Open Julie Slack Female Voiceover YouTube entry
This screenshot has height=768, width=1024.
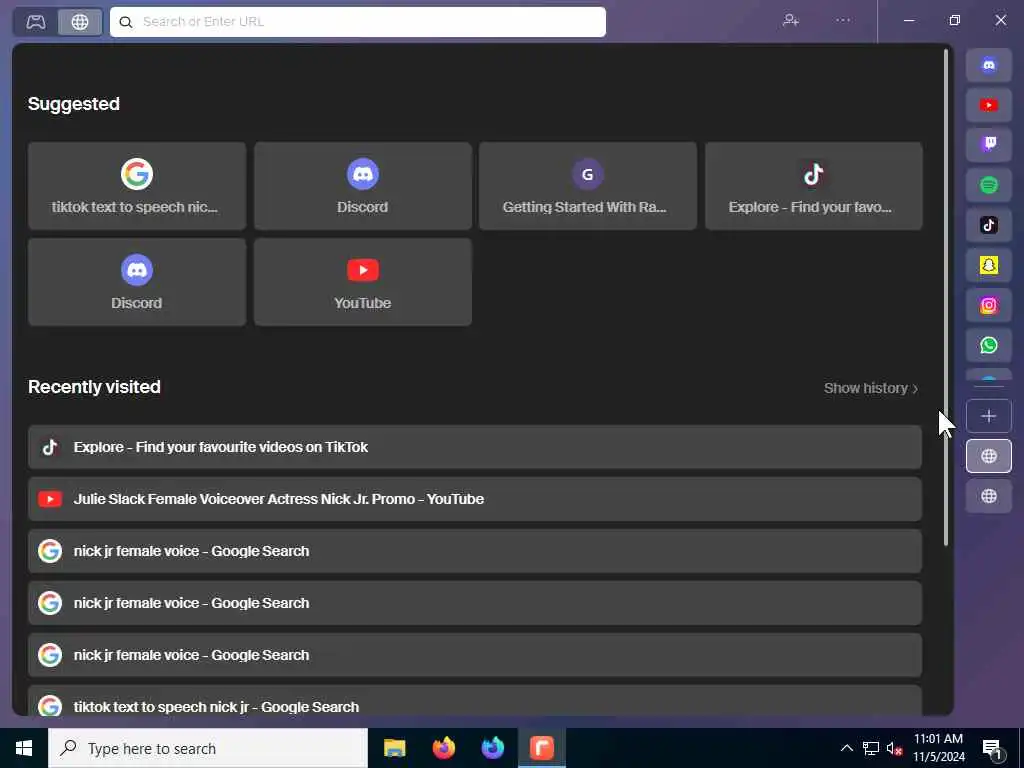click(x=475, y=499)
